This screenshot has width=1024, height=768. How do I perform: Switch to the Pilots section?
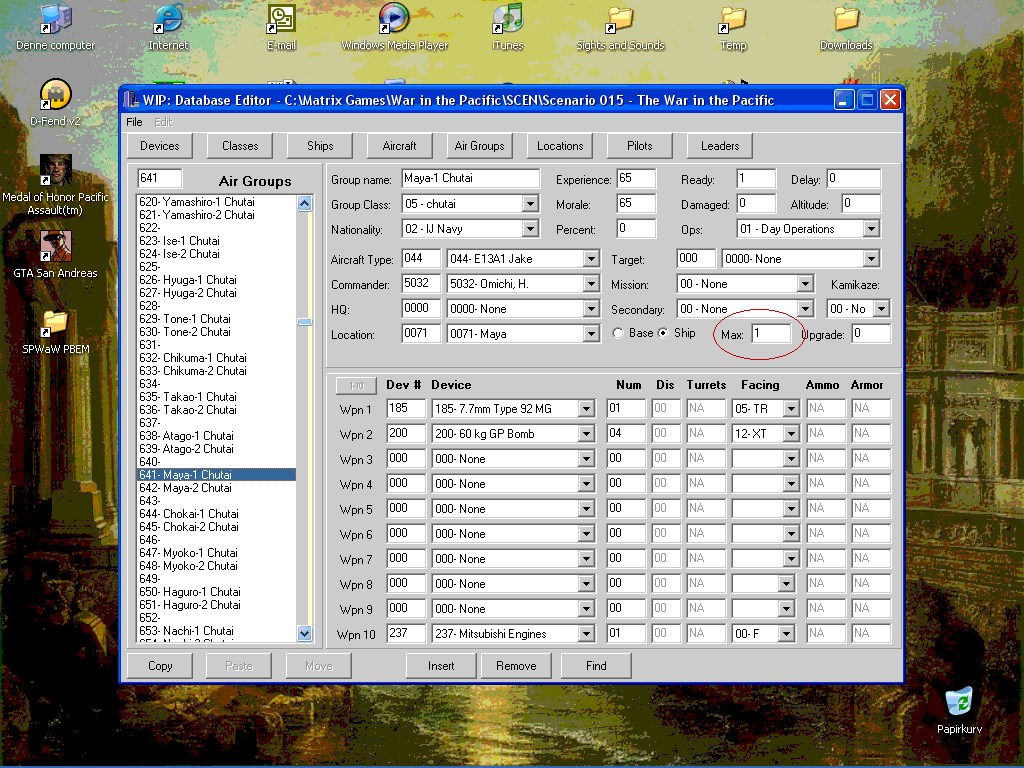(639, 146)
